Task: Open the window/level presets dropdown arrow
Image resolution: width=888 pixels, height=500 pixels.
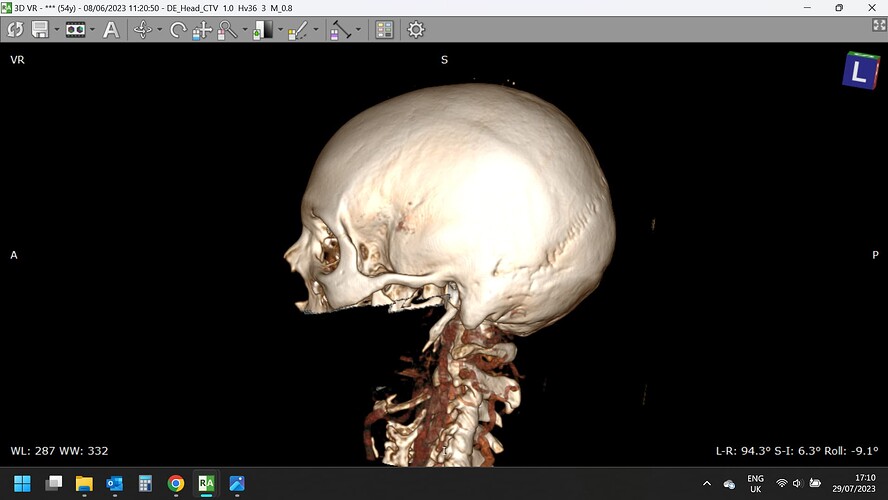Action: tap(280, 29)
